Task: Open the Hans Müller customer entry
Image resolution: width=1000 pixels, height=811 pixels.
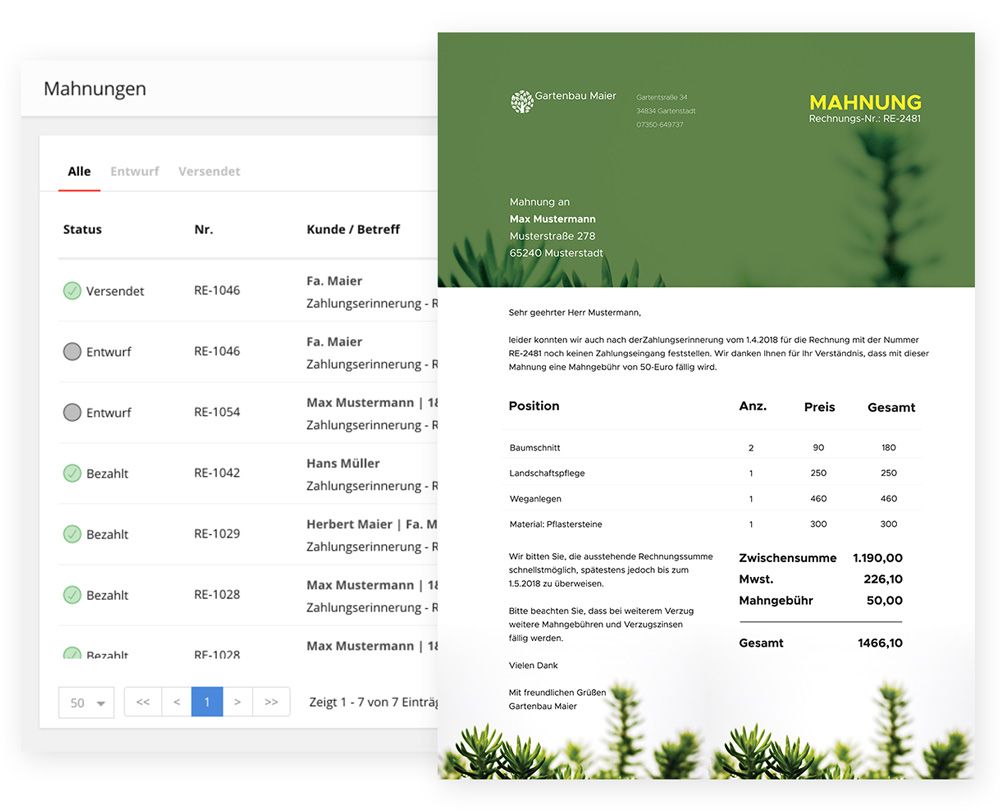Action: coord(343,464)
